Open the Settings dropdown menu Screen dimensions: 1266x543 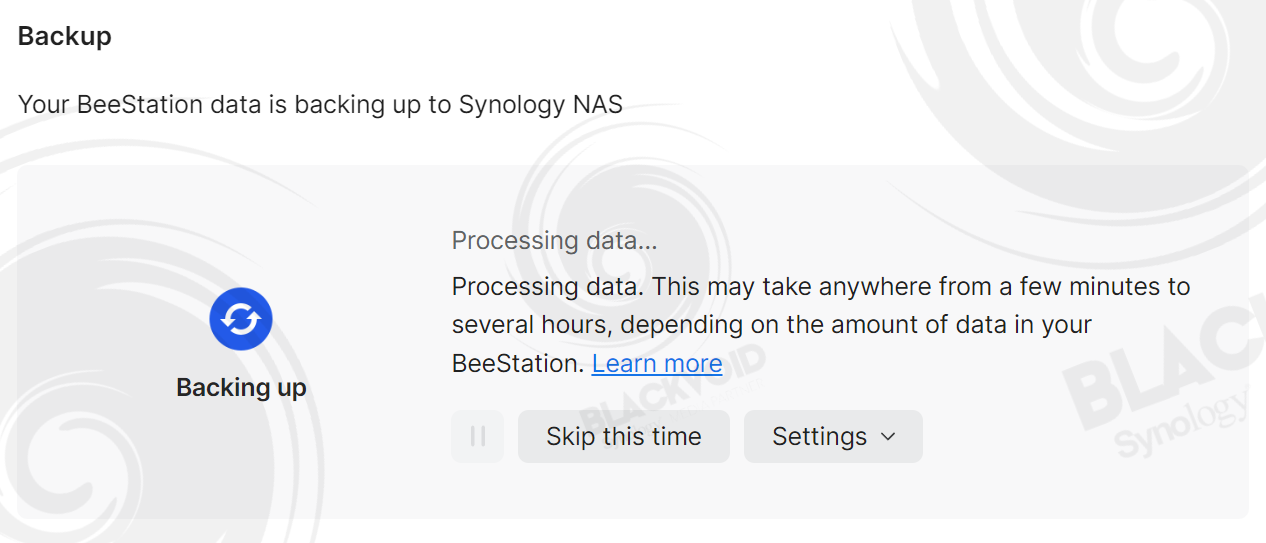point(833,436)
